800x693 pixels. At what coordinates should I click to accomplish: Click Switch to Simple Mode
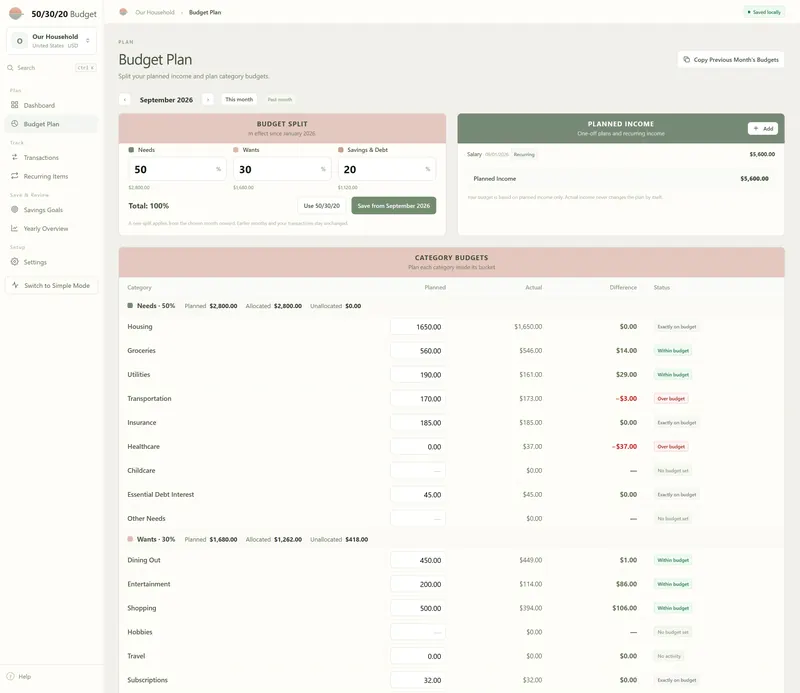(52, 286)
